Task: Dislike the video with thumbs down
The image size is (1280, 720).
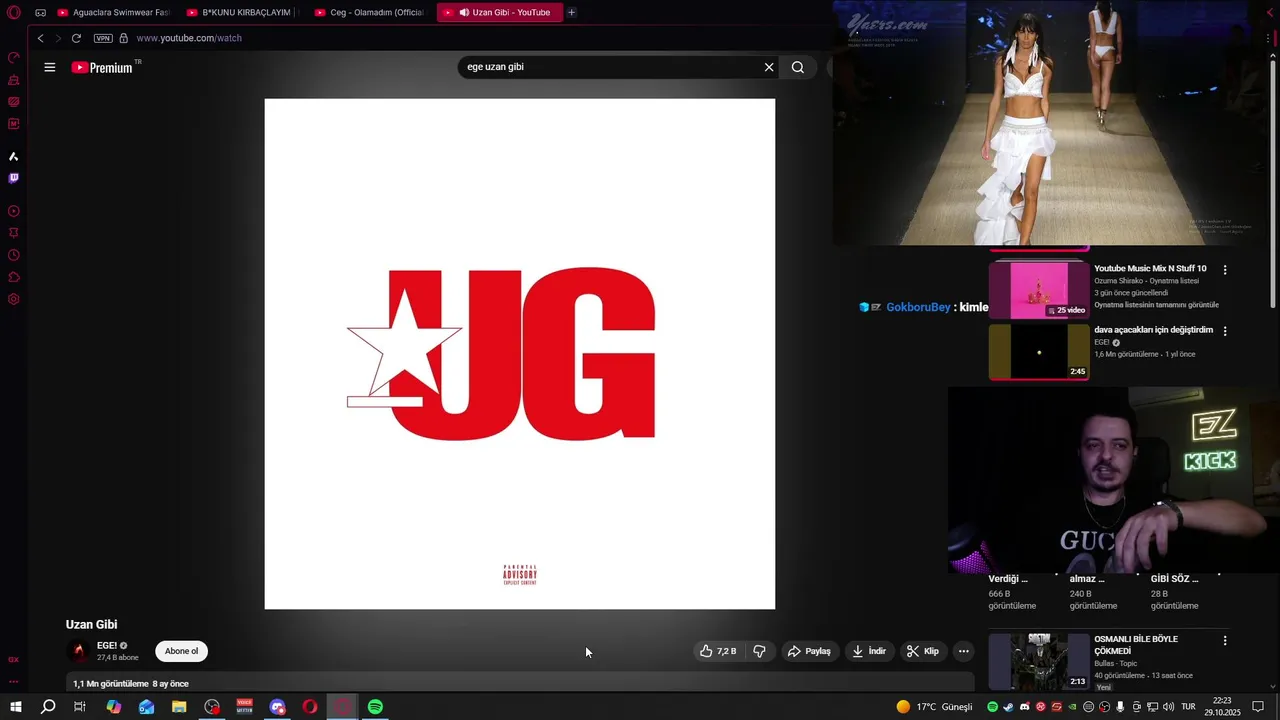Action: (759, 651)
